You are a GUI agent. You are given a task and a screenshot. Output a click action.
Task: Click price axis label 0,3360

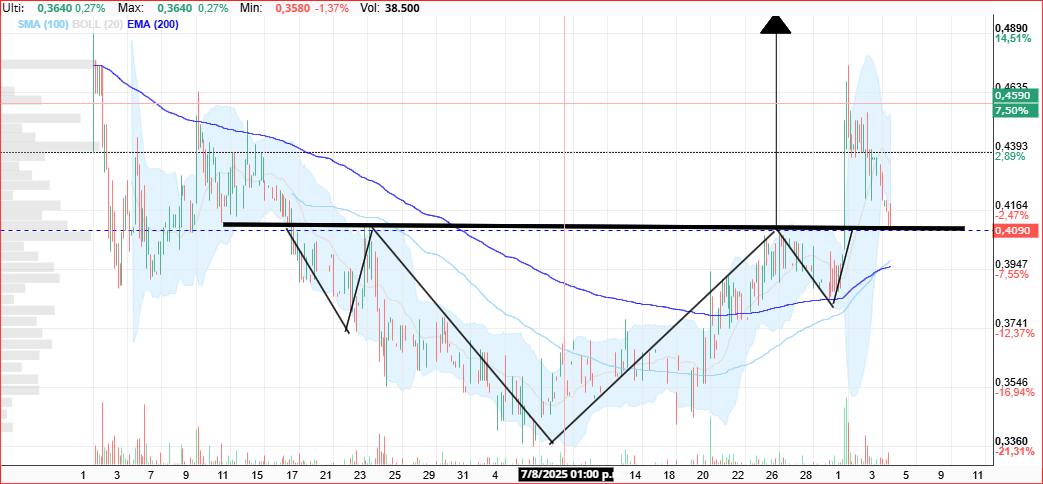[x=1011, y=441]
